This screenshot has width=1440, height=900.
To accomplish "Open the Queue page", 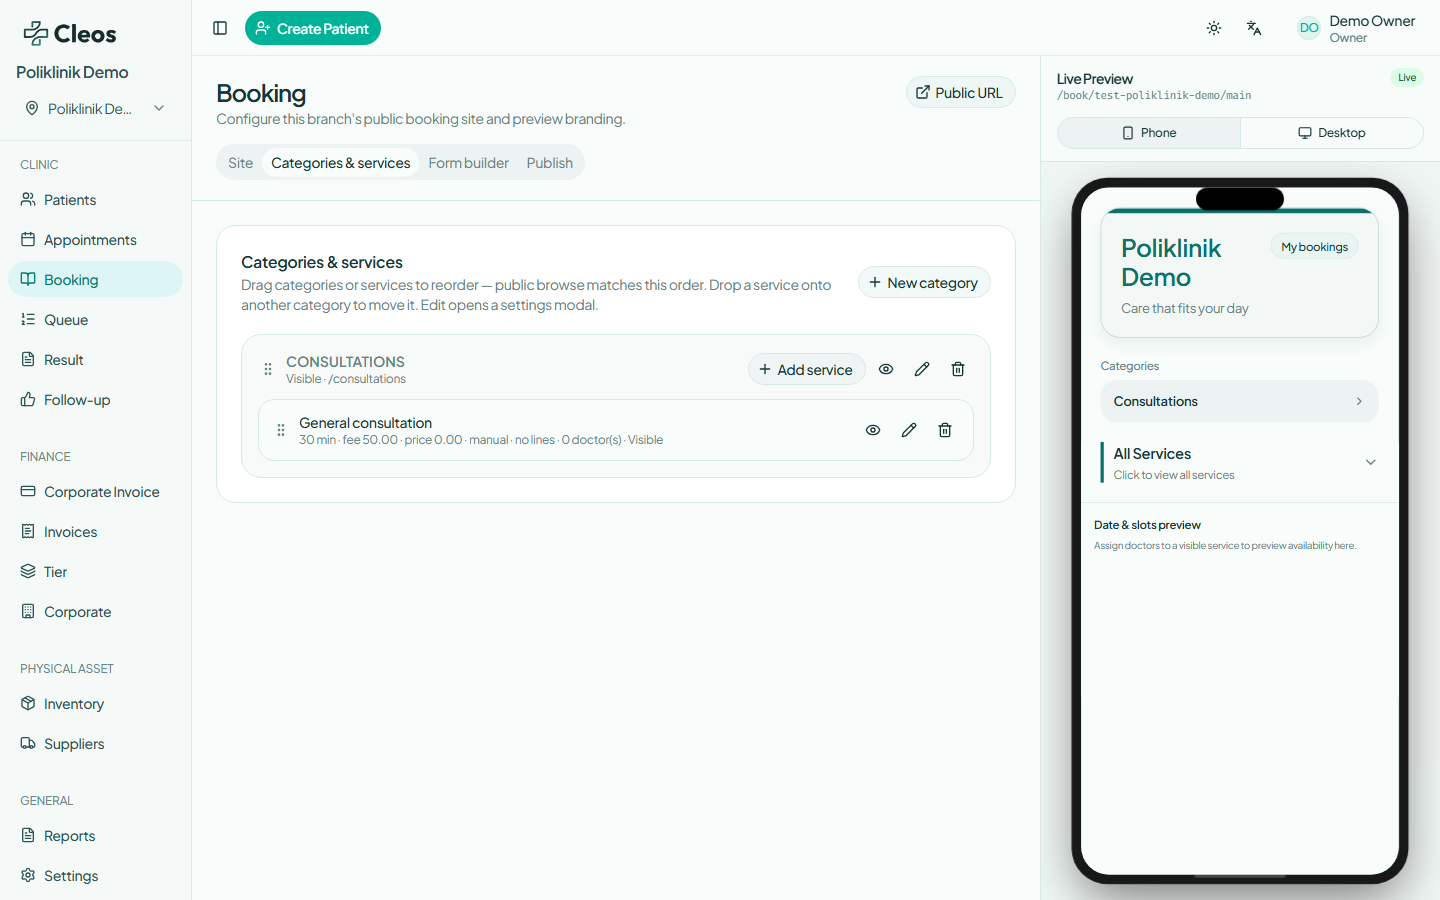I will coord(96,320).
